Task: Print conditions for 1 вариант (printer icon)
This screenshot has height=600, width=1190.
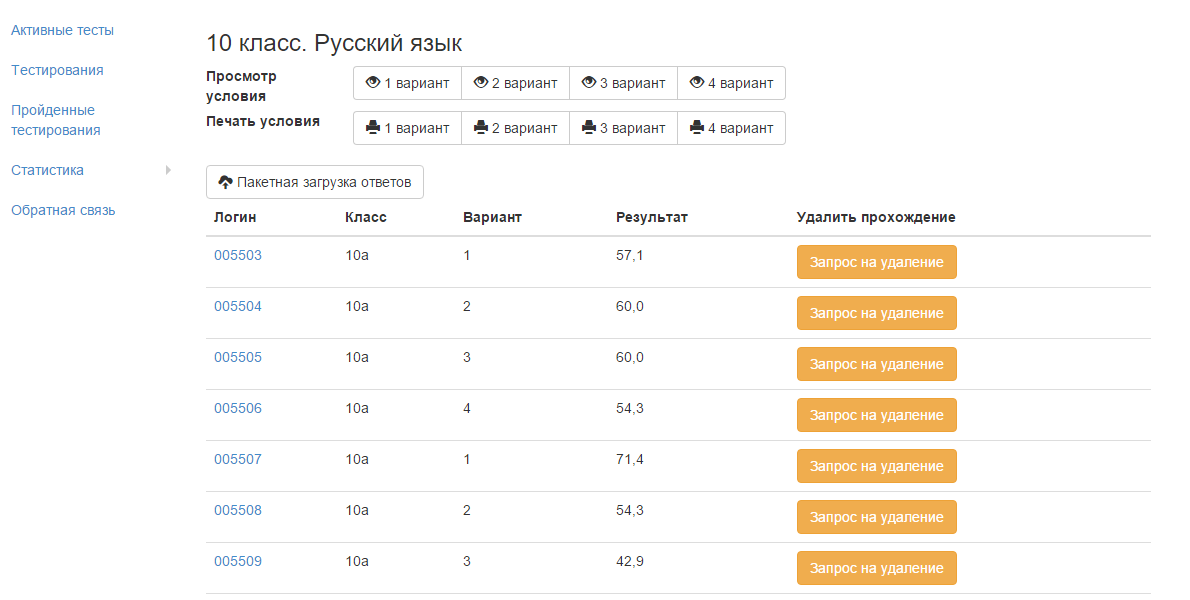Action: [x=407, y=128]
